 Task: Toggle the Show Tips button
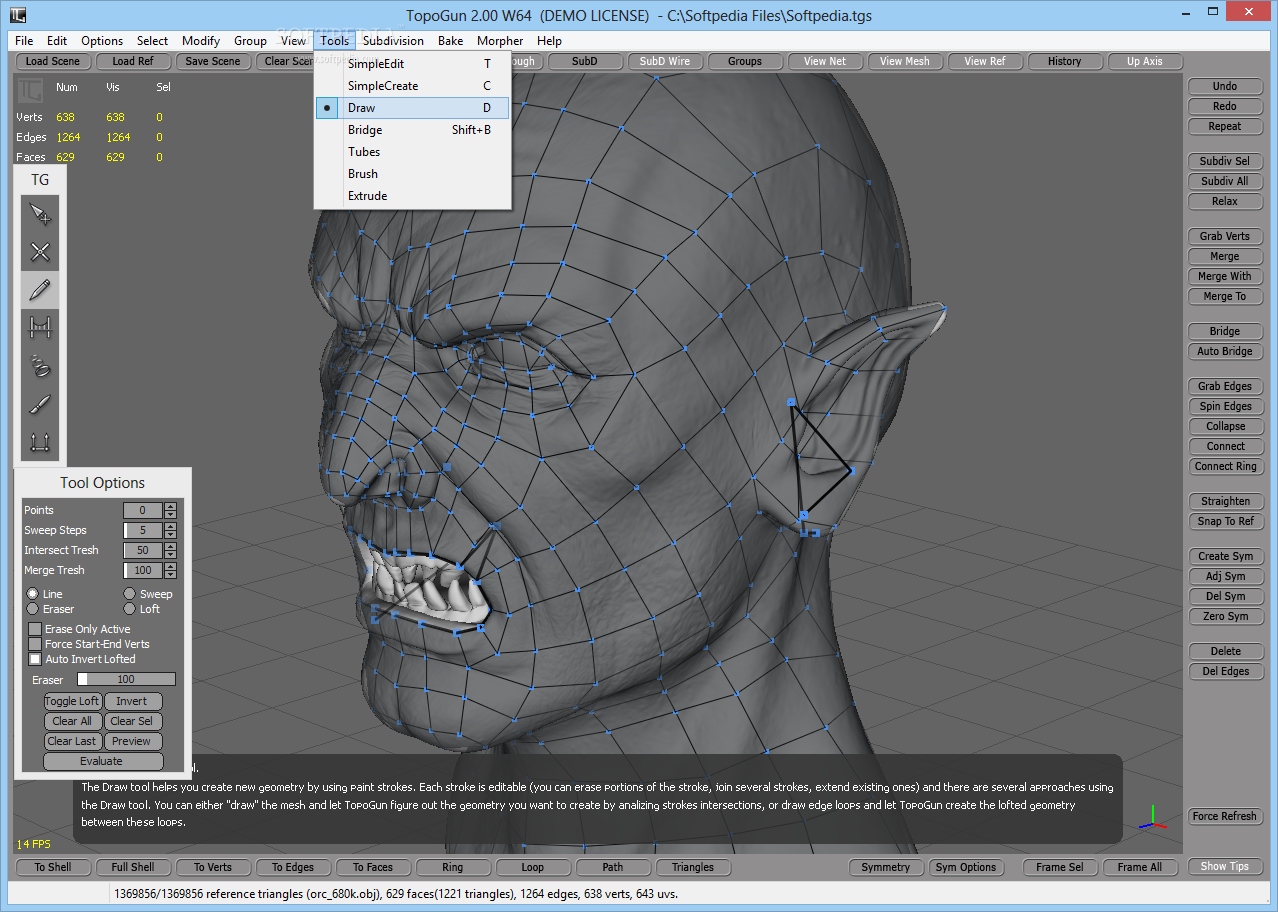tap(1225, 866)
